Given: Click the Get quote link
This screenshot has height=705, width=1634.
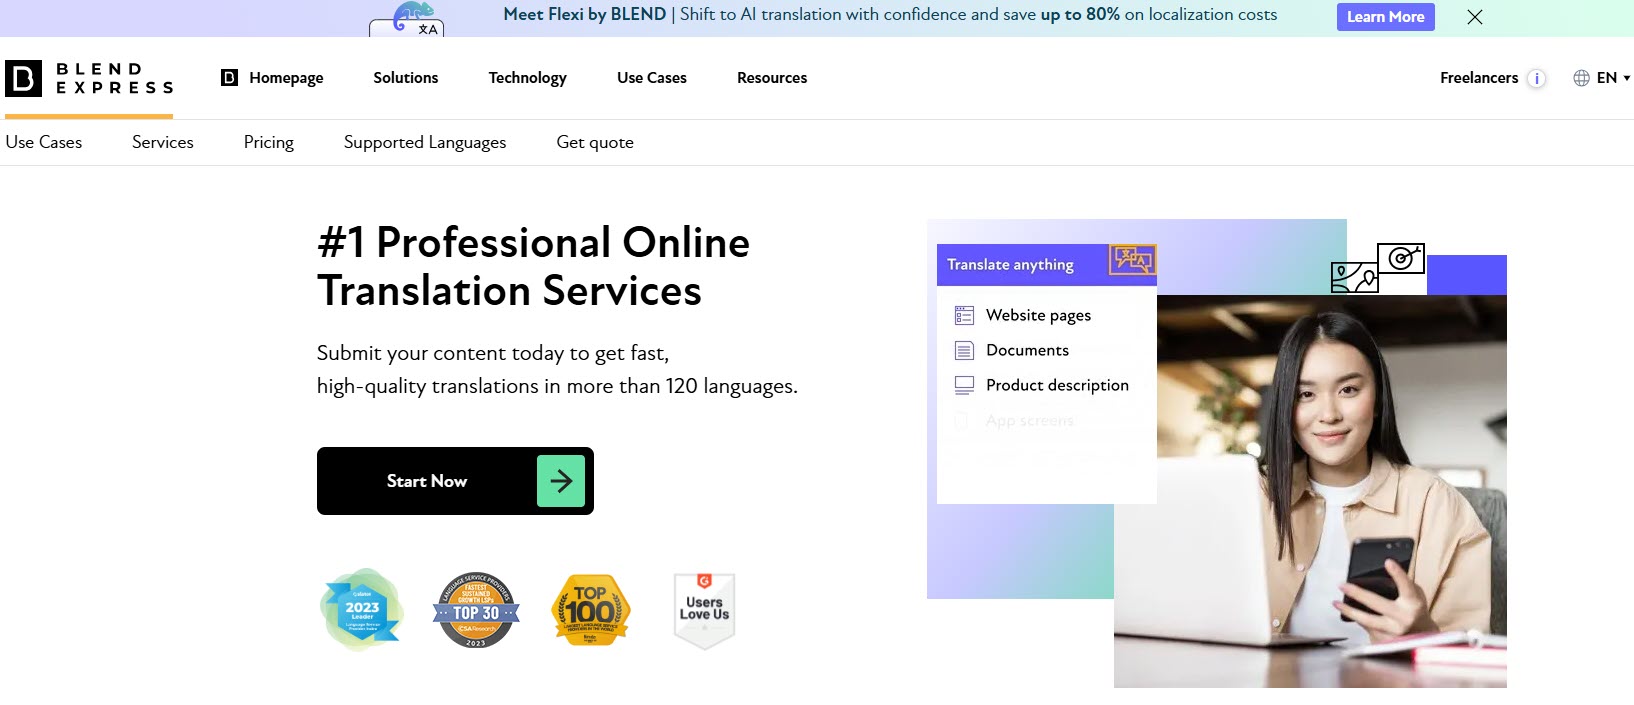Looking at the screenshot, I should pyautogui.click(x=595, y=142).
